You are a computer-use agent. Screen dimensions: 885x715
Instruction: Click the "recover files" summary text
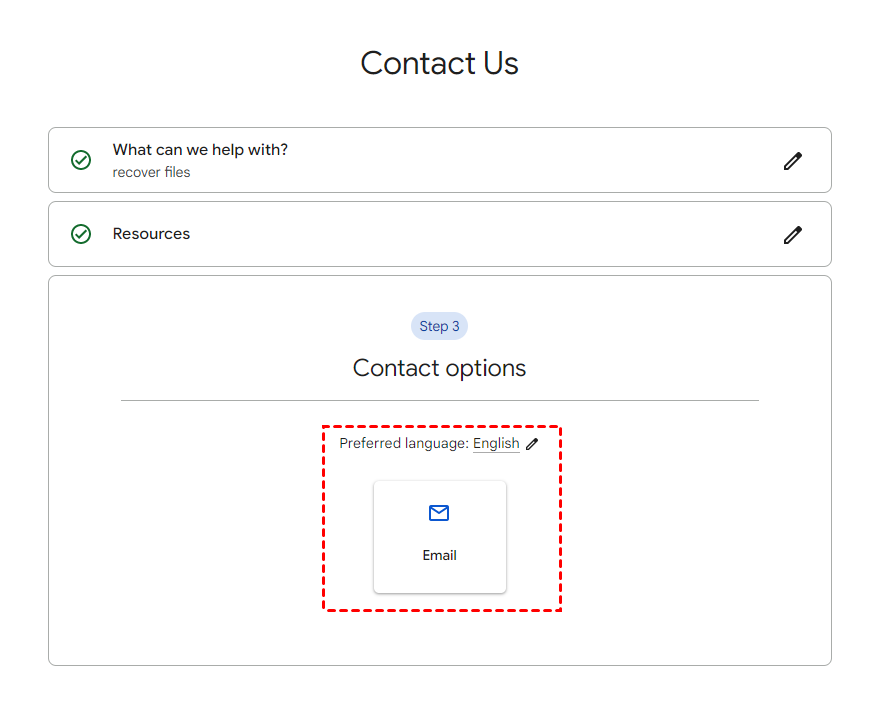pyautogui.click(x=151, y=172)
